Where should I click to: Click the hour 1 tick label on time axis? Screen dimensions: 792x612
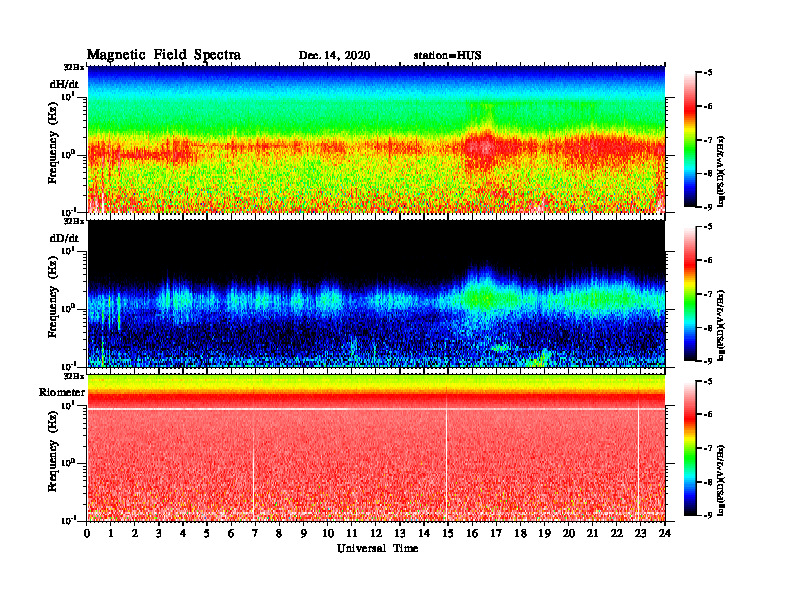(111, 533)
